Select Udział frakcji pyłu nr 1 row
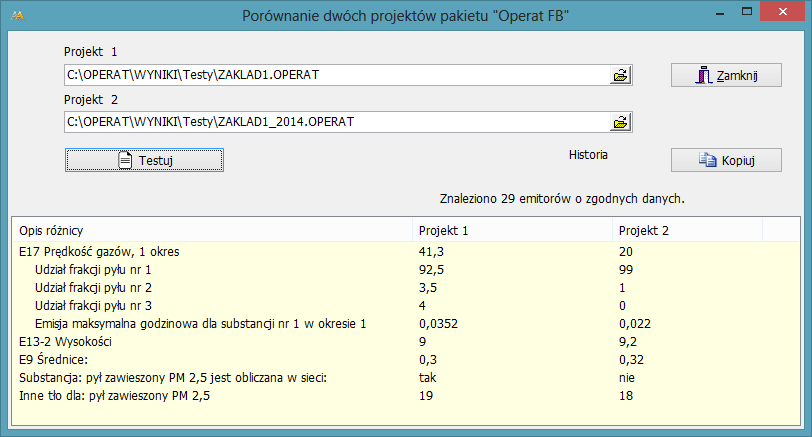812x437 pixels. [405, 270]
